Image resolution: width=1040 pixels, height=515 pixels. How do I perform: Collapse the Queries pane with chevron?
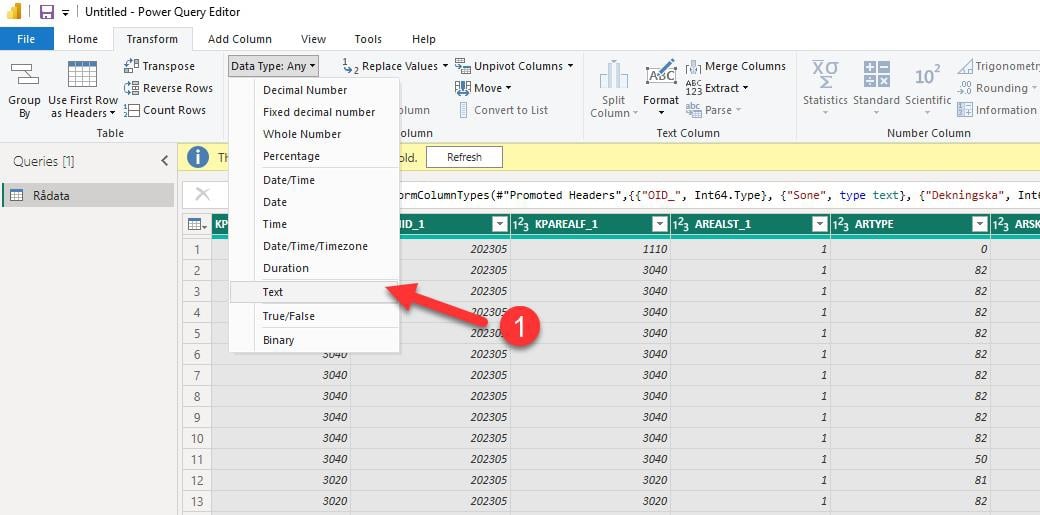point(165,161)
